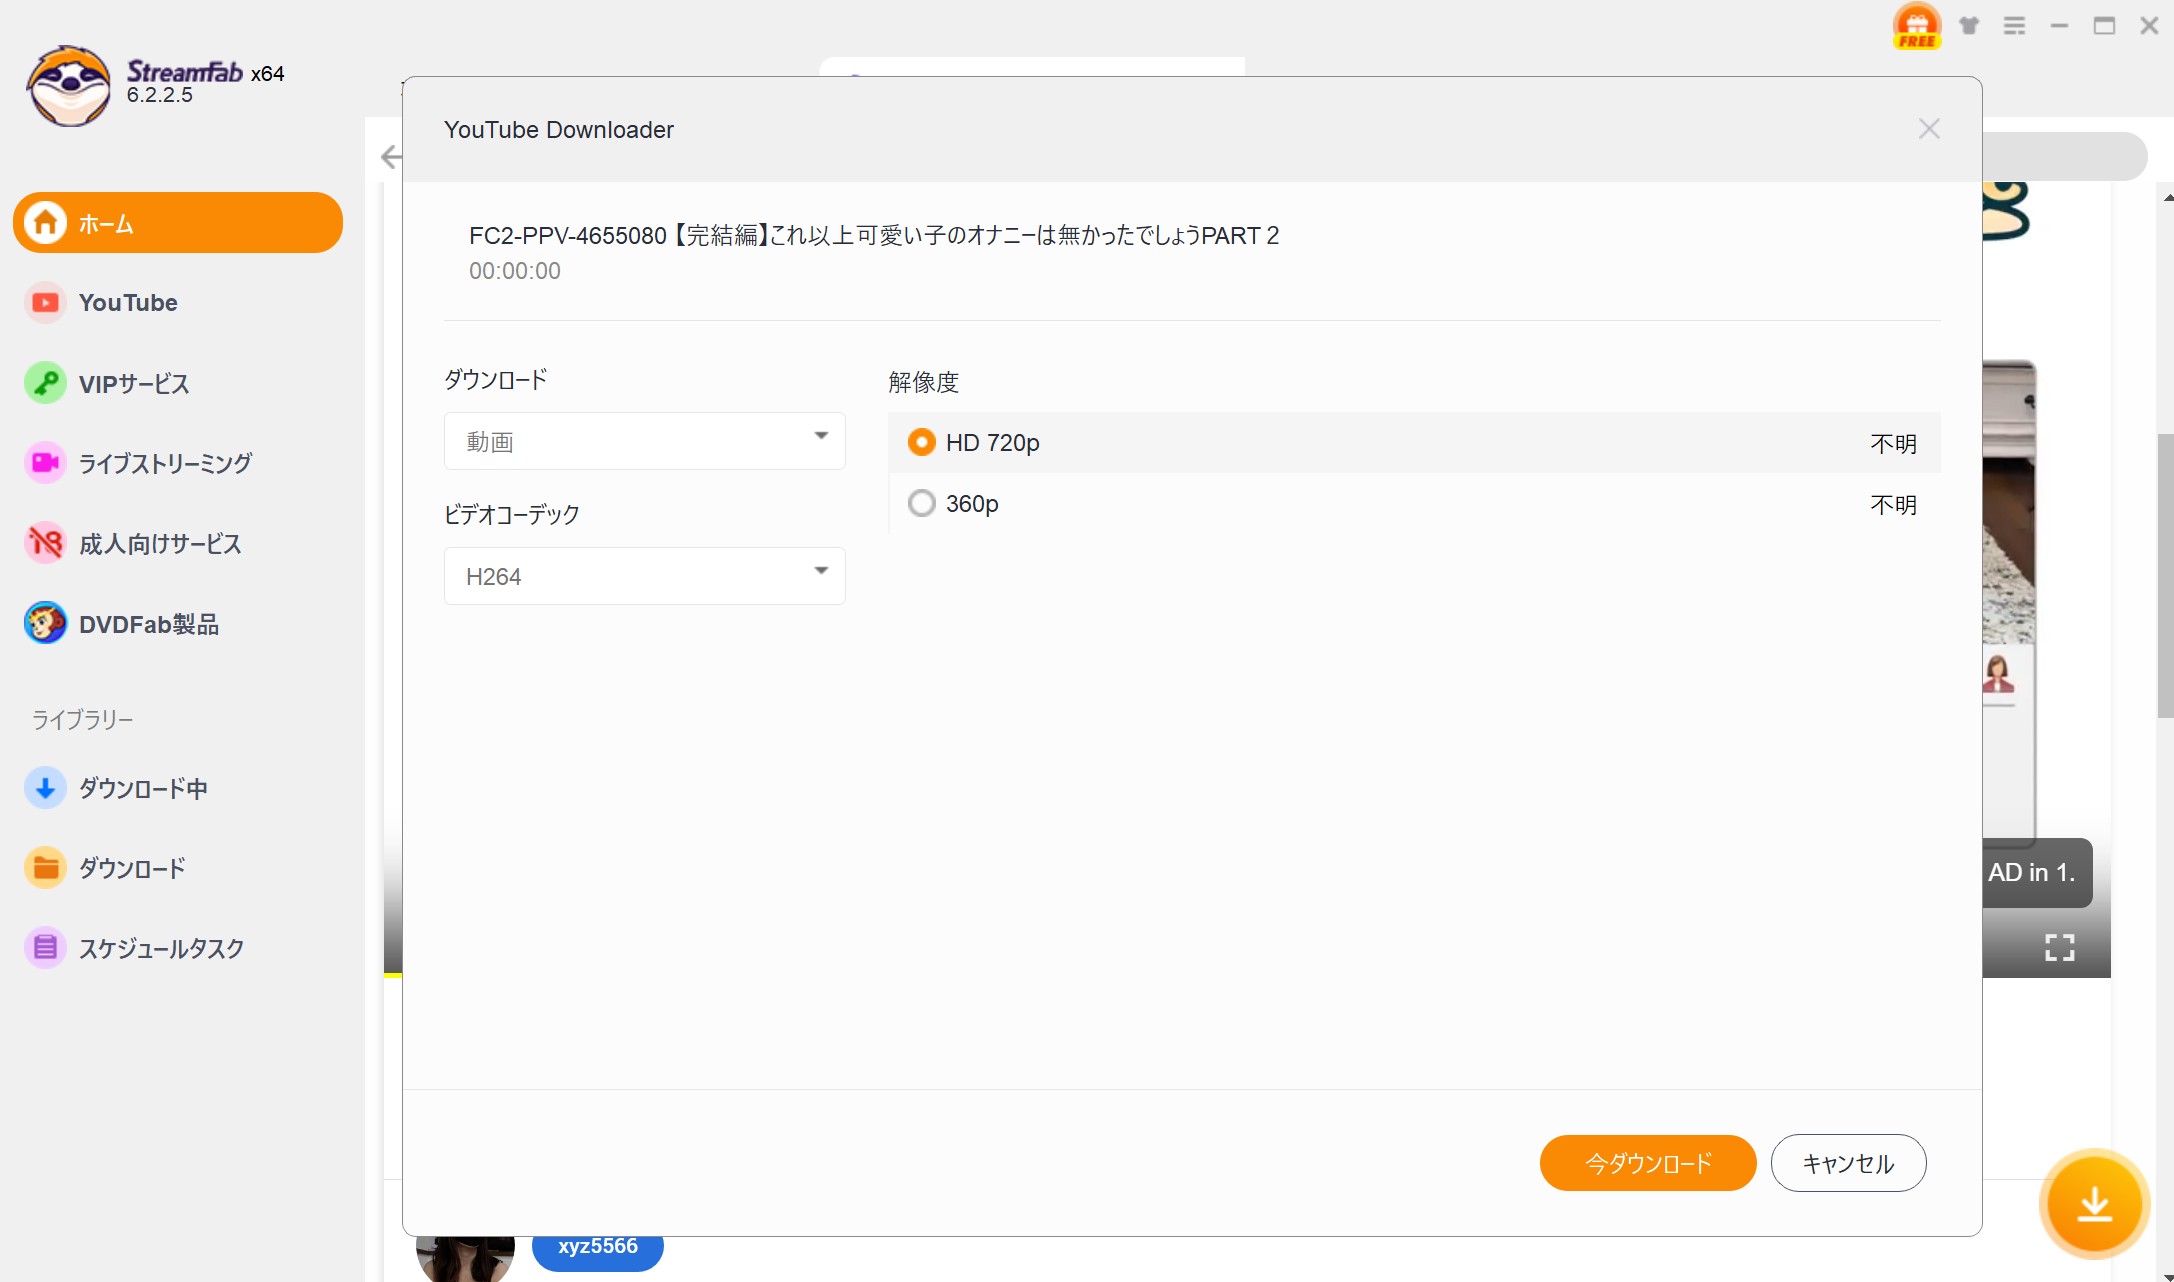Click the キャンセル button
Screen dimensions: 2174x1282
click(x=1847, y=1163)
